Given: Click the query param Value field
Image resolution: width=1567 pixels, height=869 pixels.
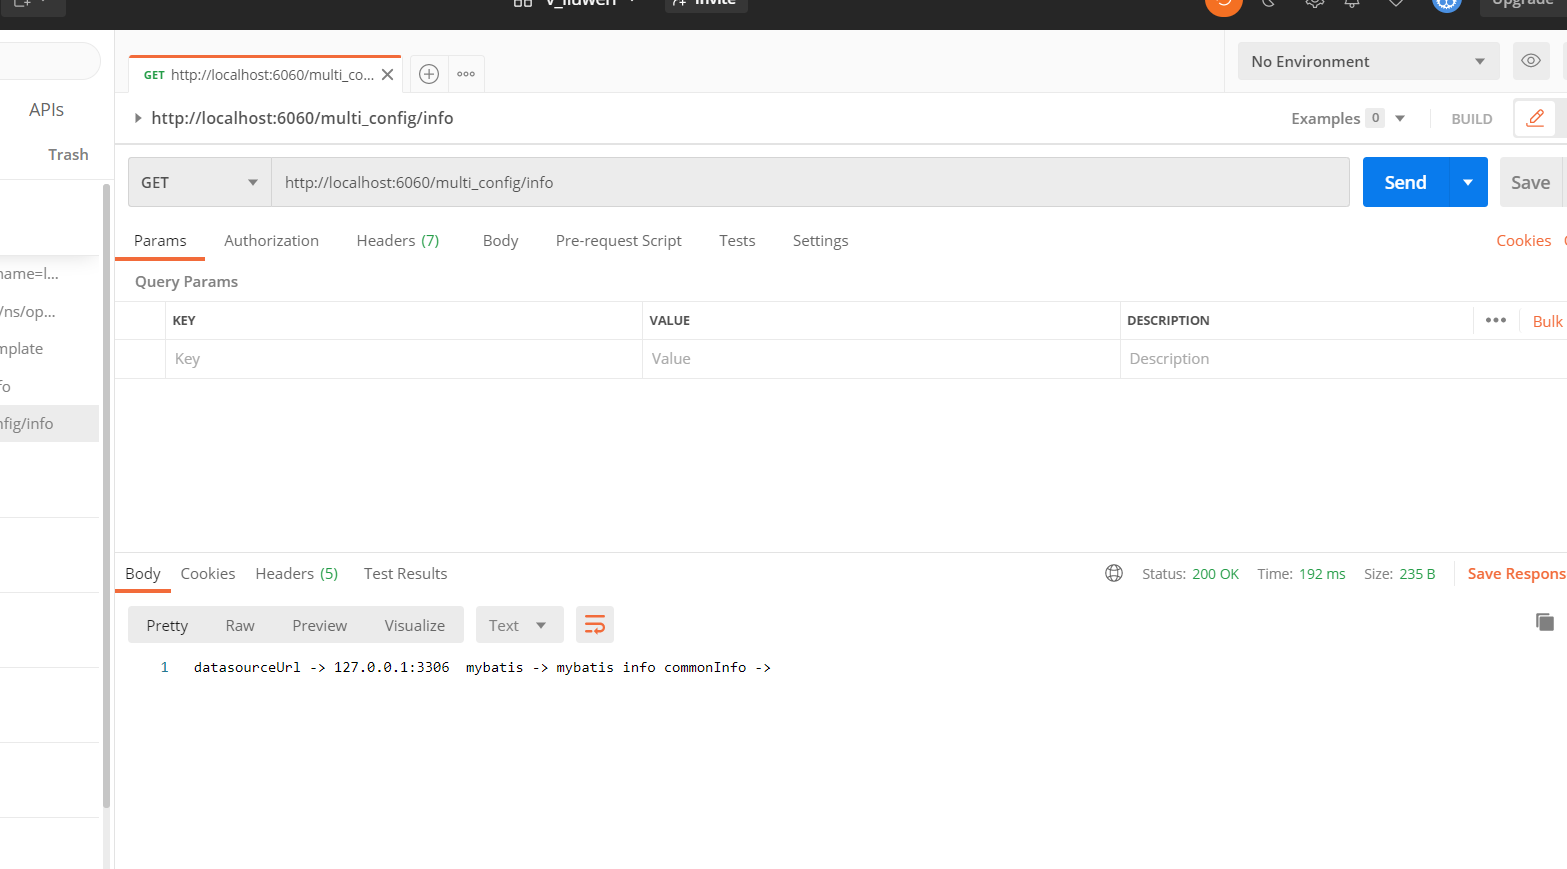Looking at the screenshot, I should coord(881,359).
